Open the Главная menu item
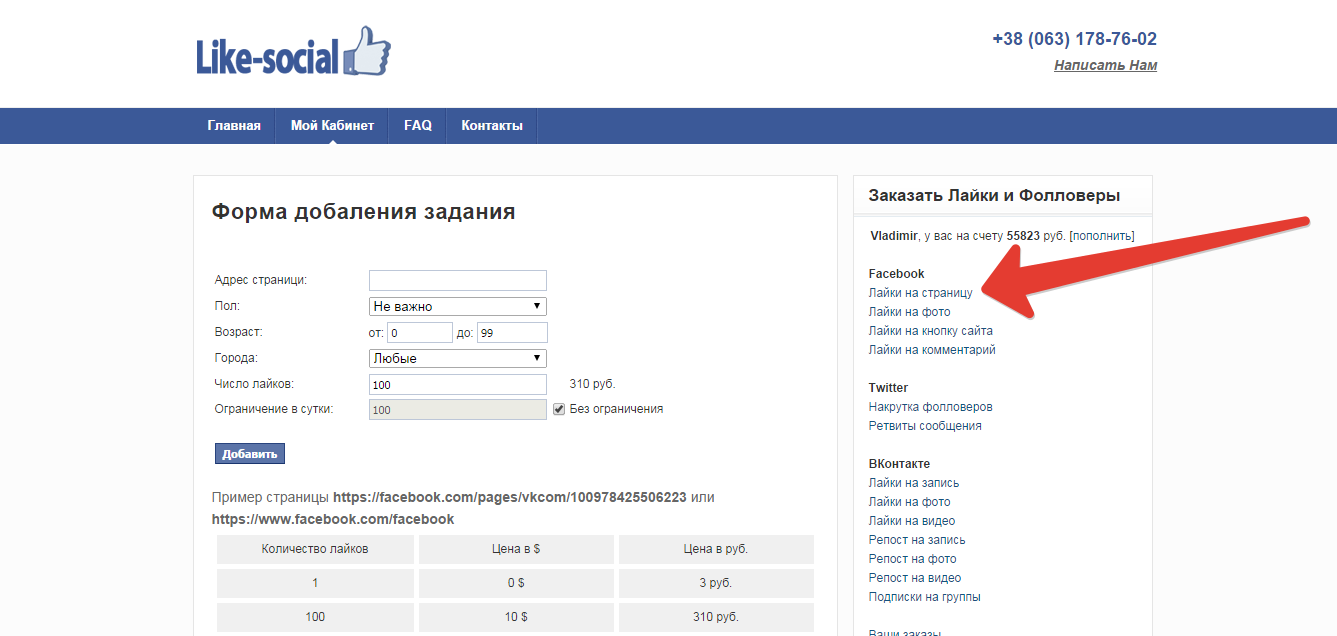 pyautogui.click(x=234, y=126)
